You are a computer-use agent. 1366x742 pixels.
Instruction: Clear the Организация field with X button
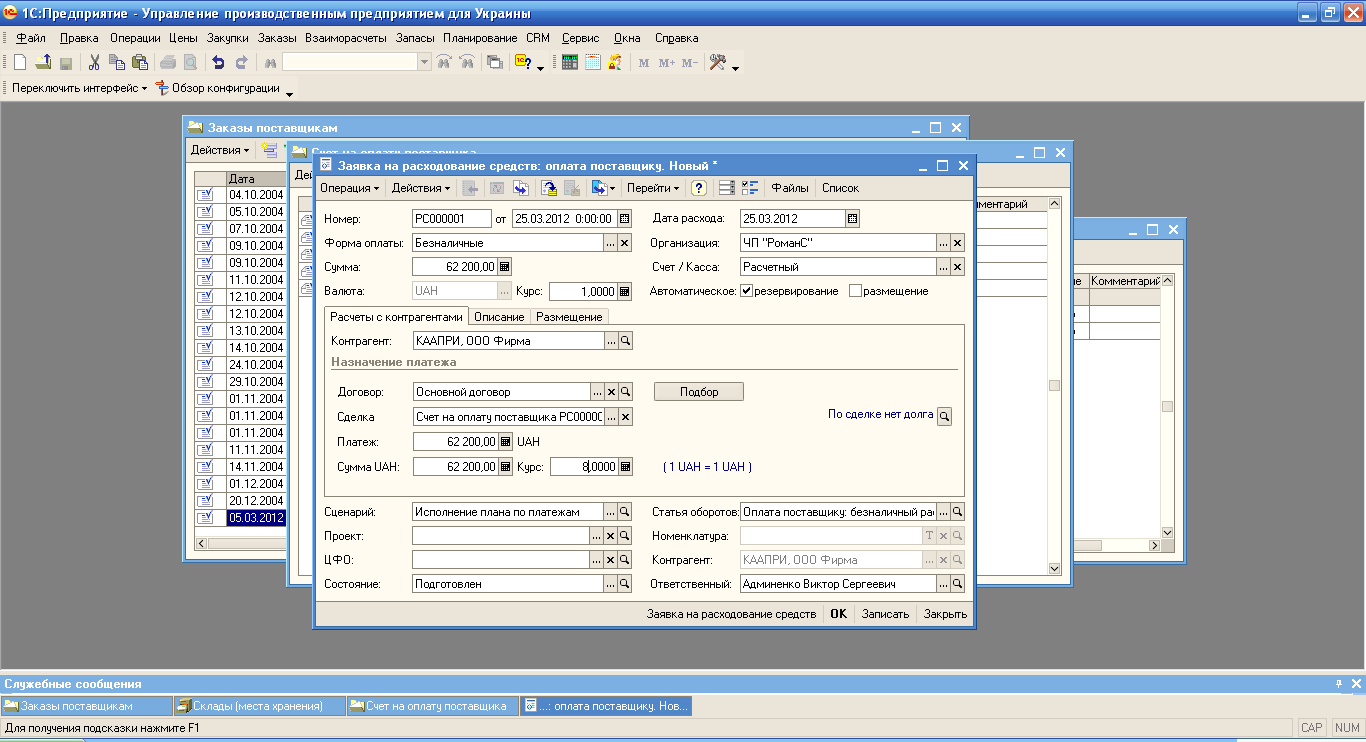(x=957, y=243)
